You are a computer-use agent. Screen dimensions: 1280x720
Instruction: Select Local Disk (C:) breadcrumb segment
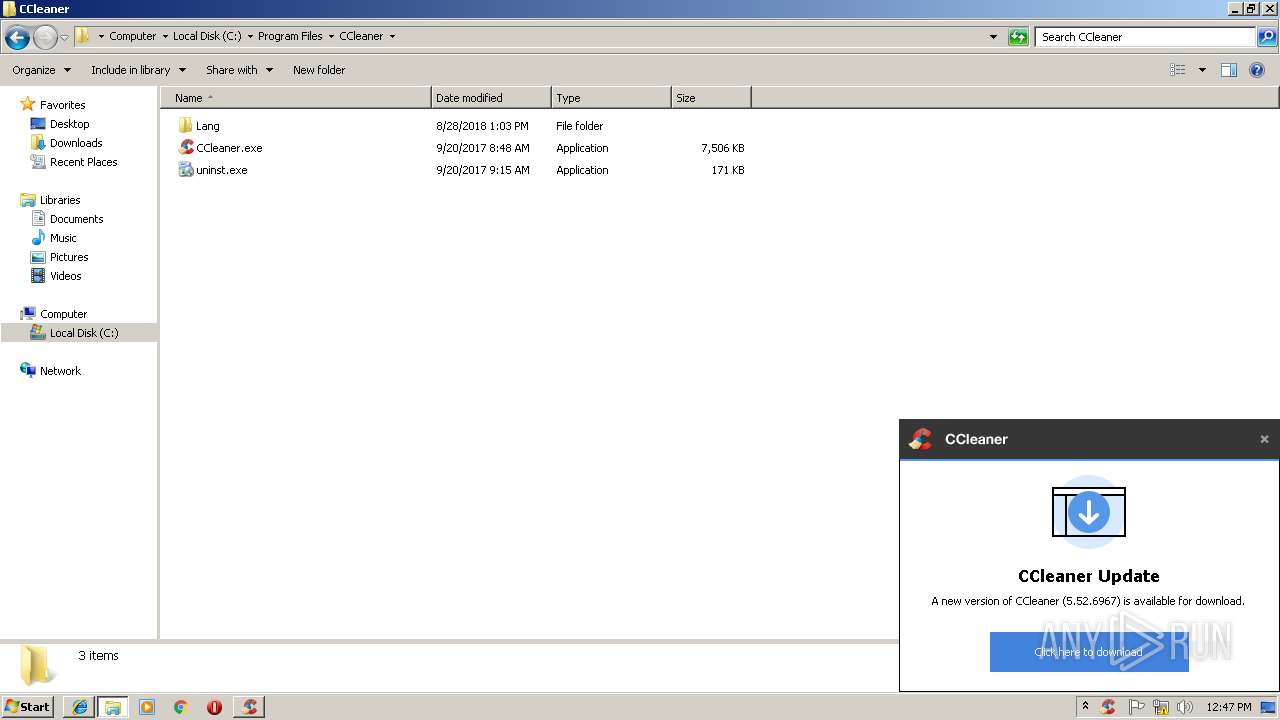(207, 36)
